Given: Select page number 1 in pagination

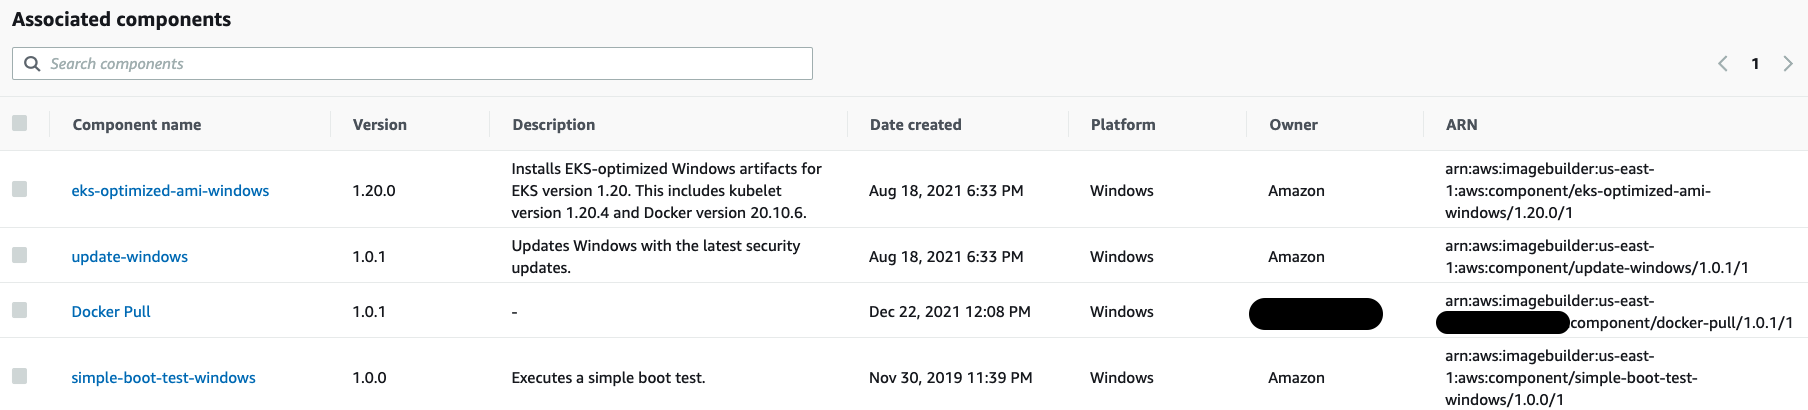Looking at the screenshot, I should pyautogui.click(x=1755, y=64).
